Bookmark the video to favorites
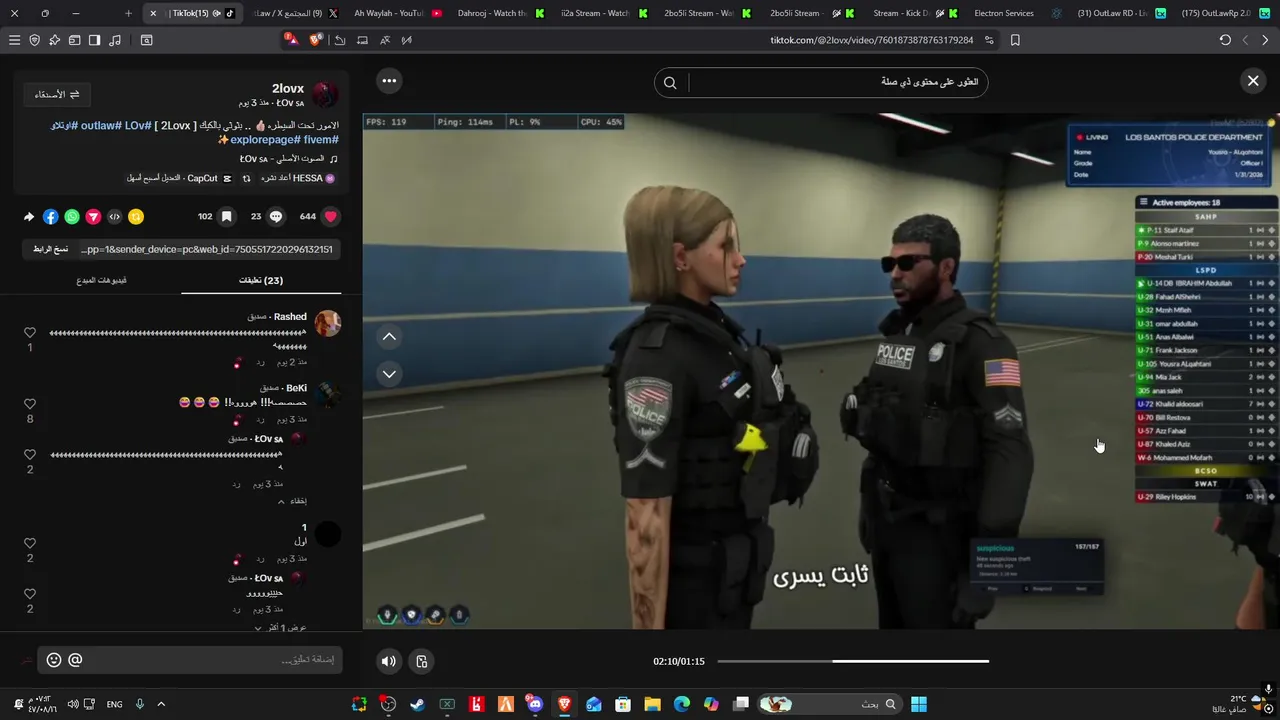This screenshot has width=1280, height=720. pyautogui.click(x=227, y=216)
